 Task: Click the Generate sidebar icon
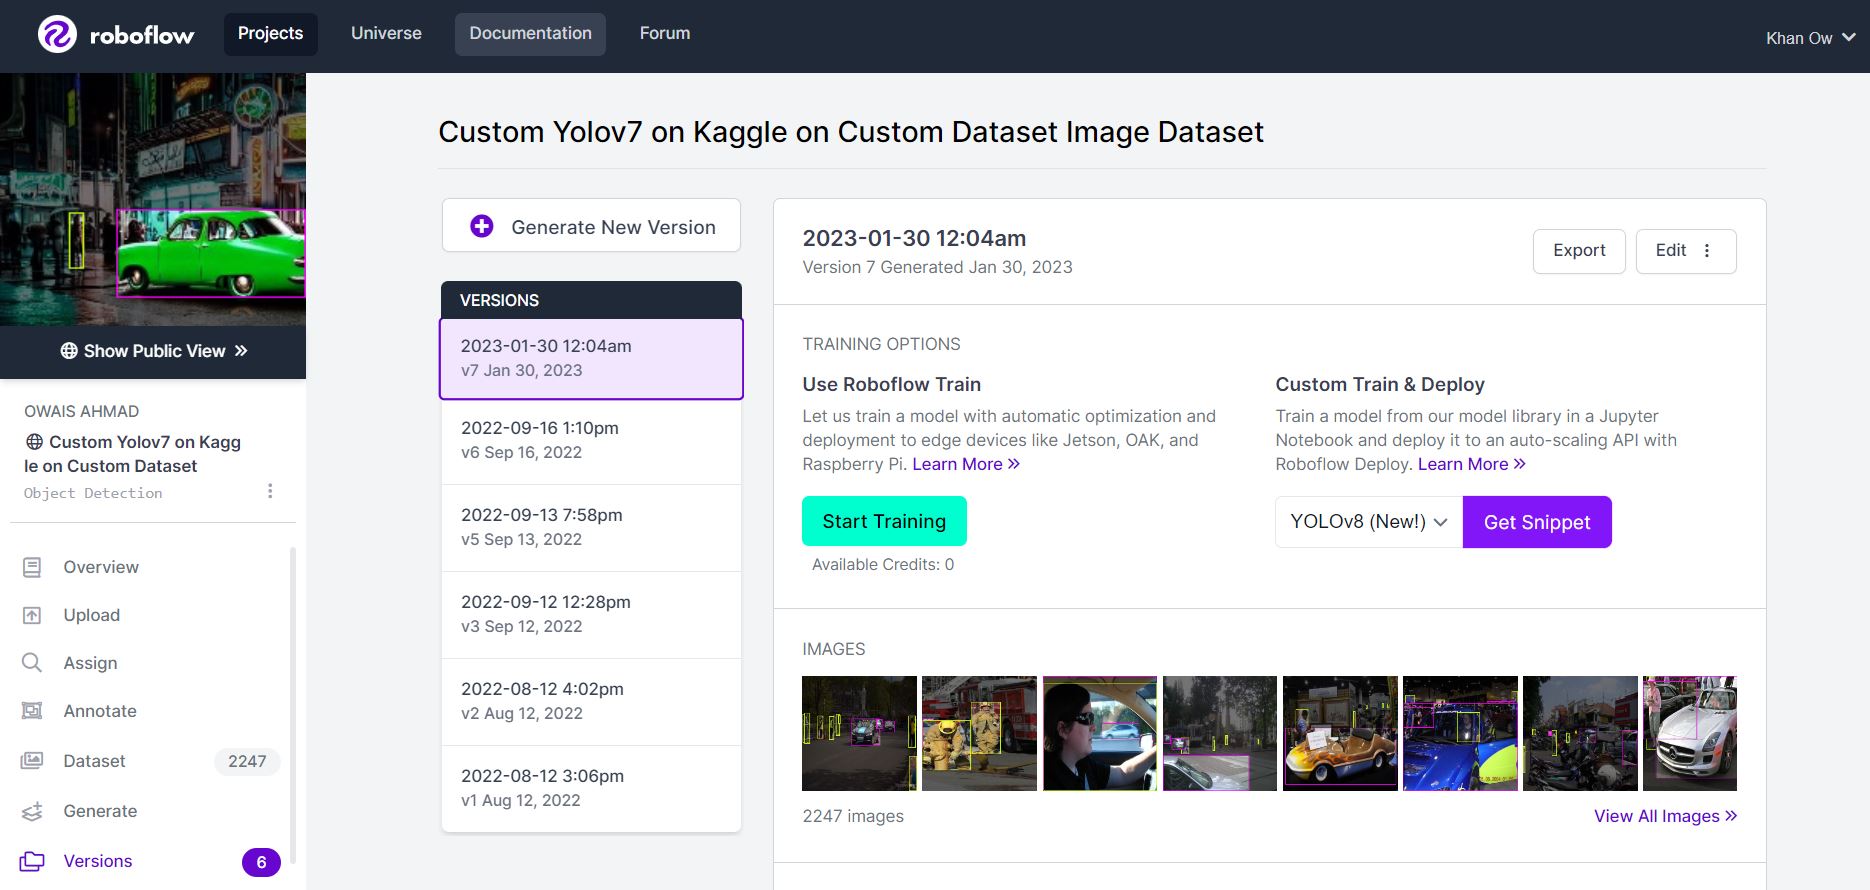[x=32, y=811]
